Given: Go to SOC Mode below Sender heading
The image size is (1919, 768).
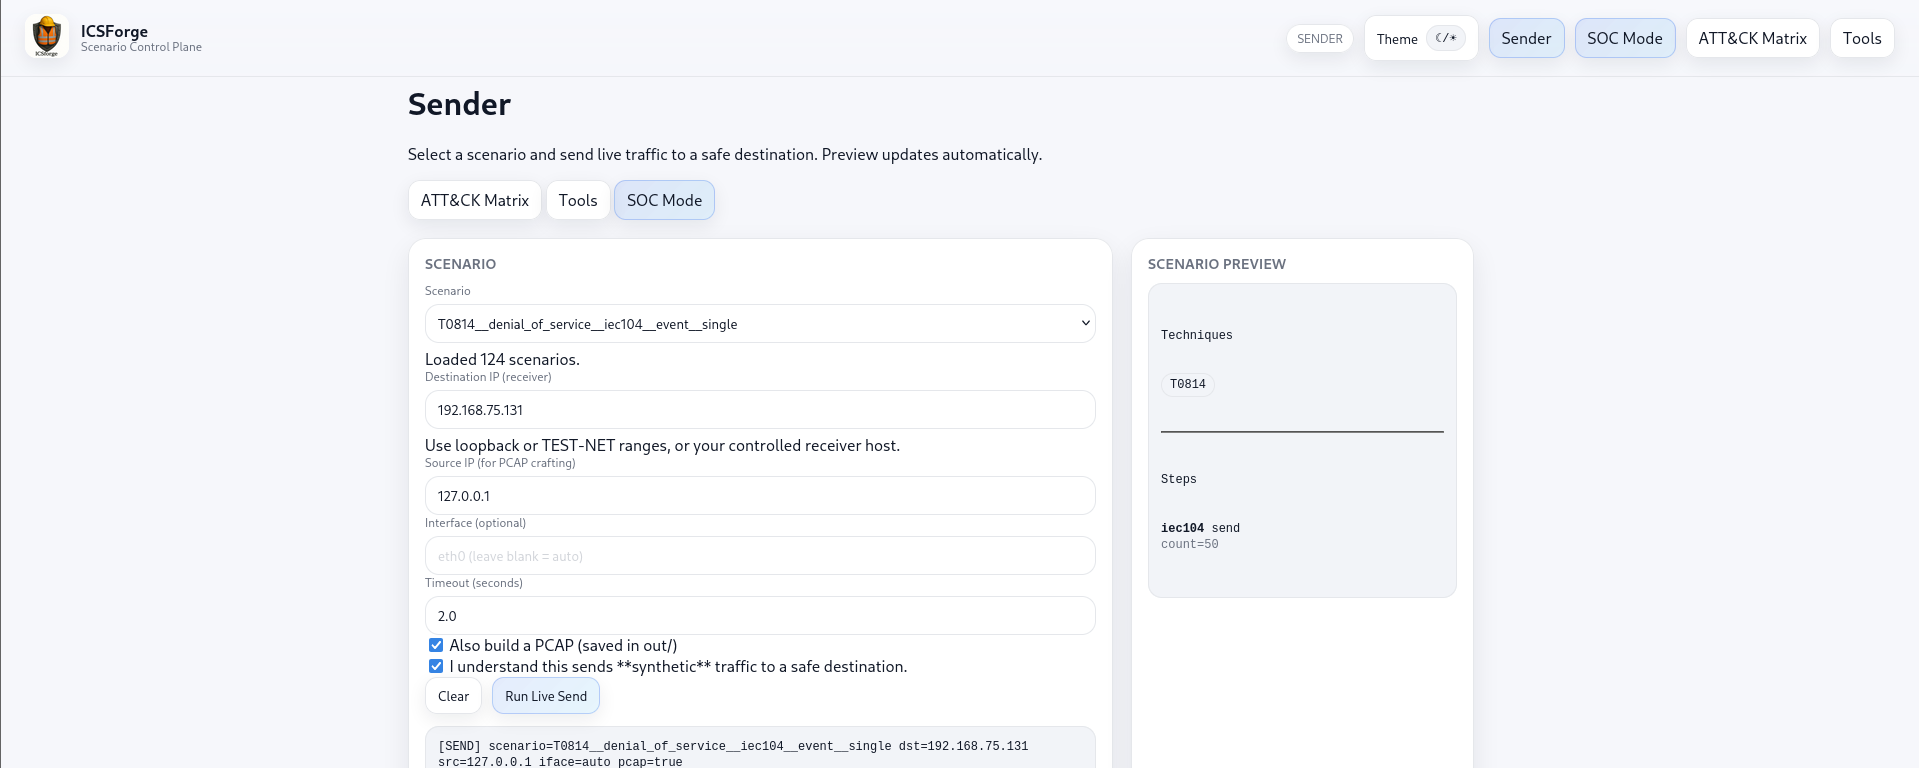Looking at the screenshot, I should tap(664, 200).
